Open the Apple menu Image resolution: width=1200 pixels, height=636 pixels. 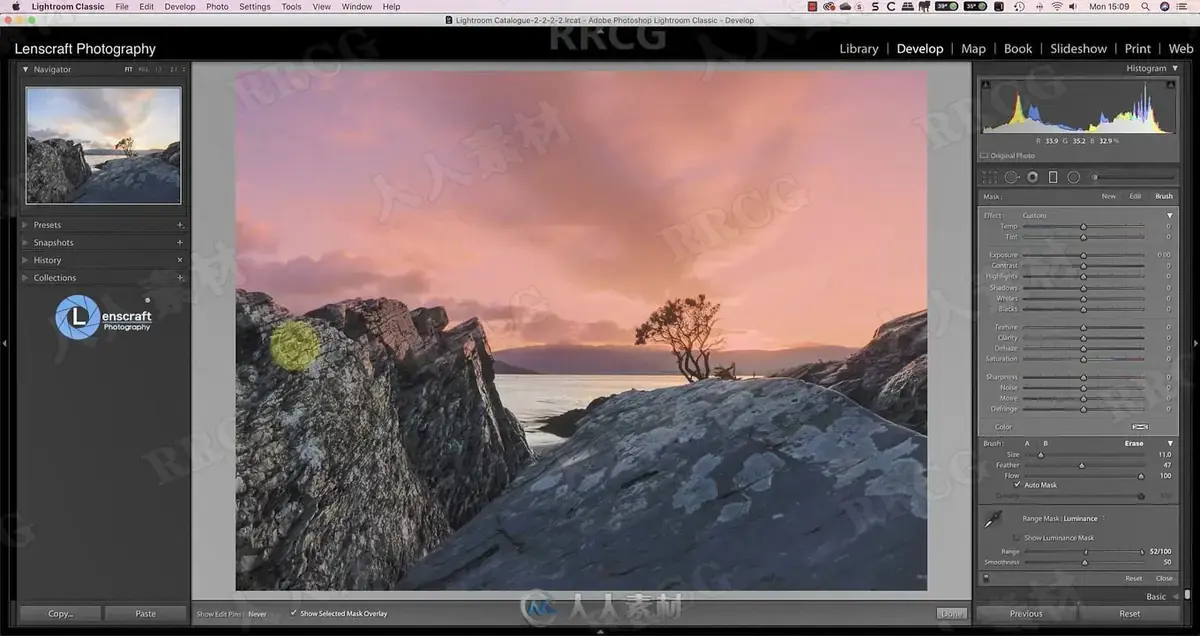point(15,6)
